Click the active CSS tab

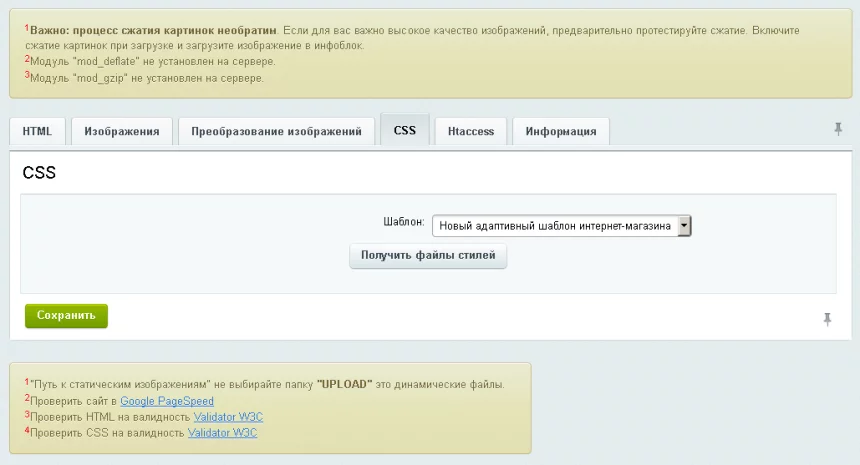405,130
